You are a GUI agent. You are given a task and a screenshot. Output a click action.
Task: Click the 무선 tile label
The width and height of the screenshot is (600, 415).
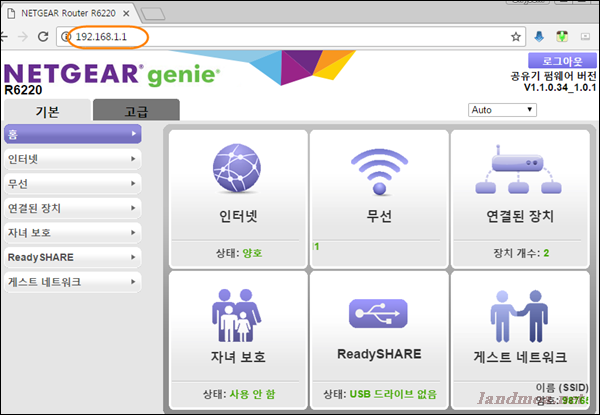click(x=379, y=216)
